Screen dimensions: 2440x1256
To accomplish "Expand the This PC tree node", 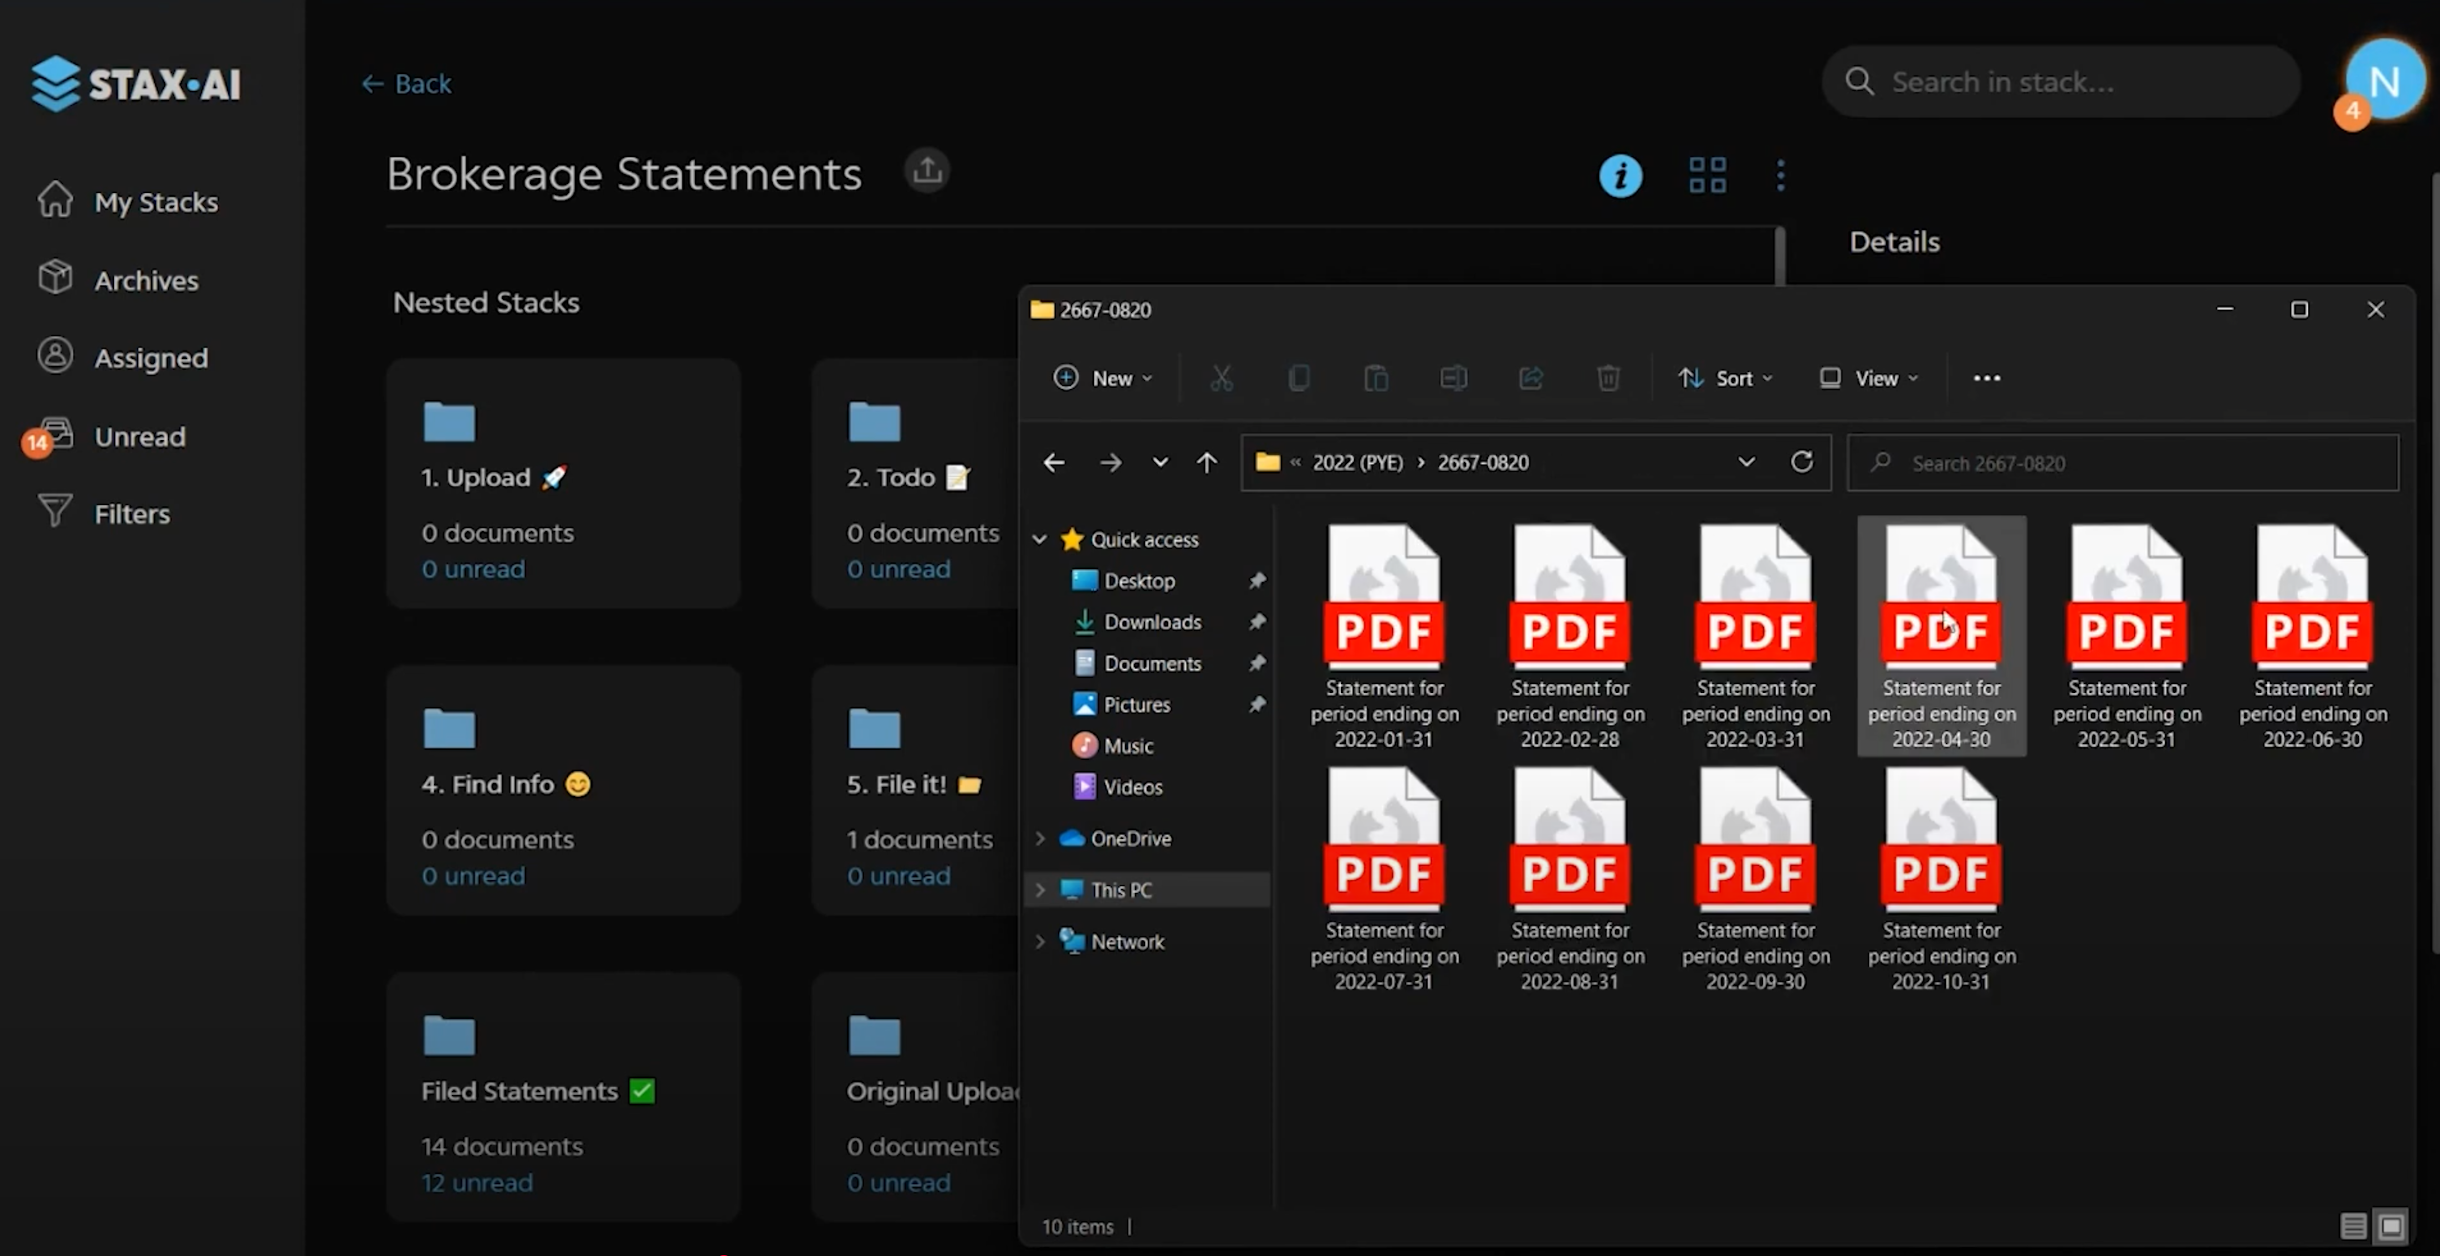I will point(1040,890).
